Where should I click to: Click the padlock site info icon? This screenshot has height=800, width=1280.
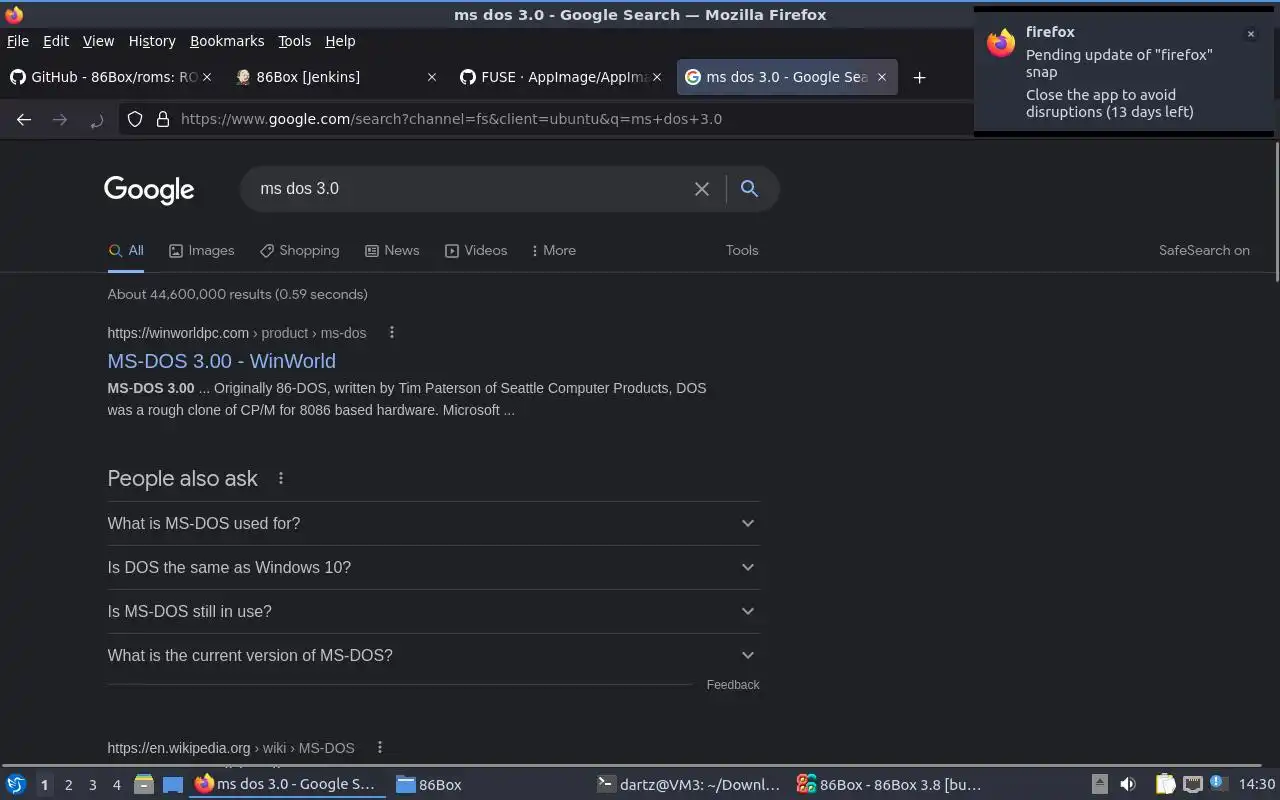tap(162, 119)
